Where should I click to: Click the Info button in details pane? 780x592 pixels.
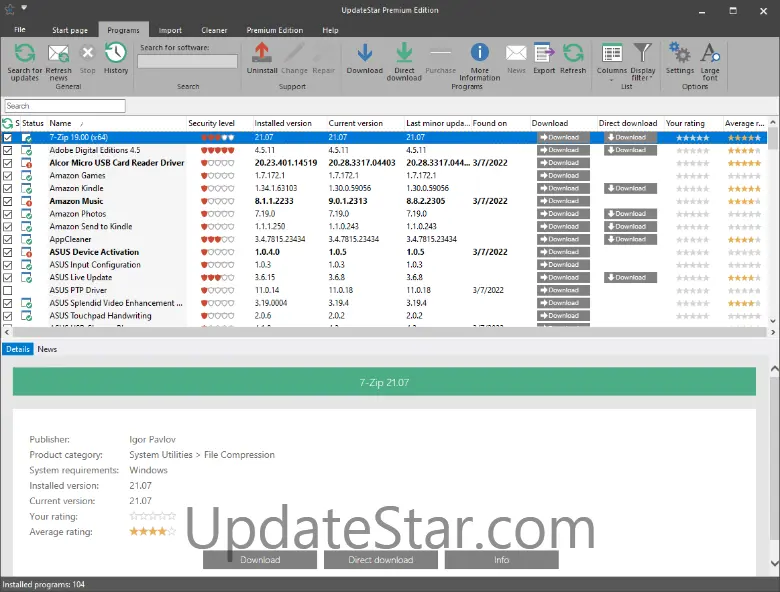click(x=501, y=560)
